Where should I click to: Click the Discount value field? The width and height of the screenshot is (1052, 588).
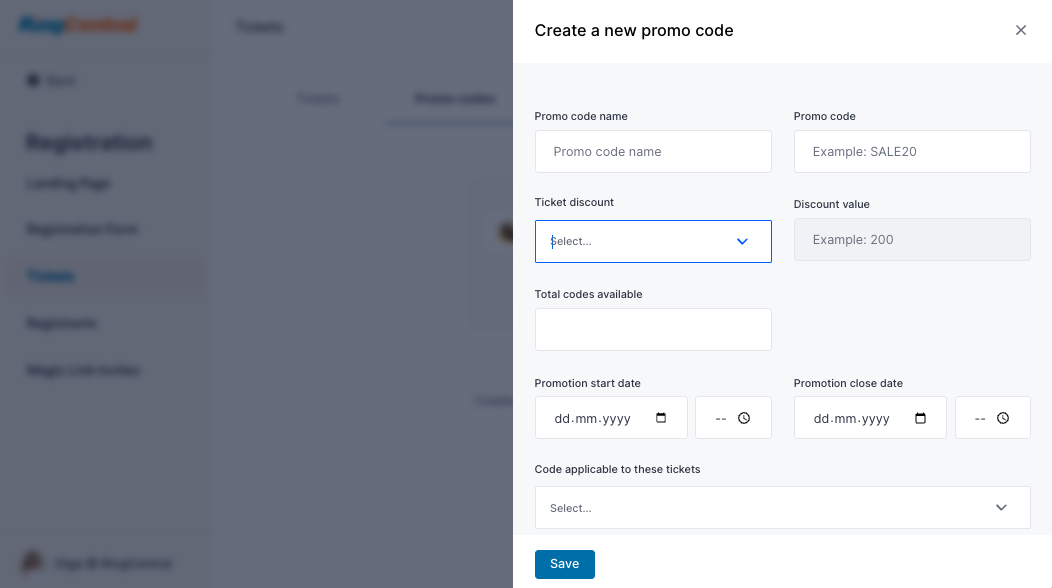(x=912, y=240)
